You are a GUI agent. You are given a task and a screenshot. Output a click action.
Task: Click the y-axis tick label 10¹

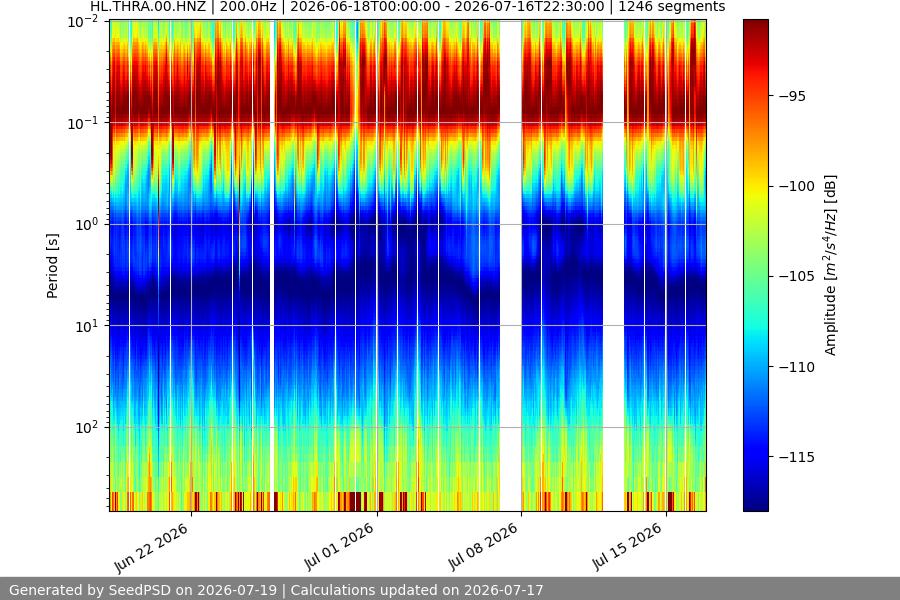(x=87, y=326)
